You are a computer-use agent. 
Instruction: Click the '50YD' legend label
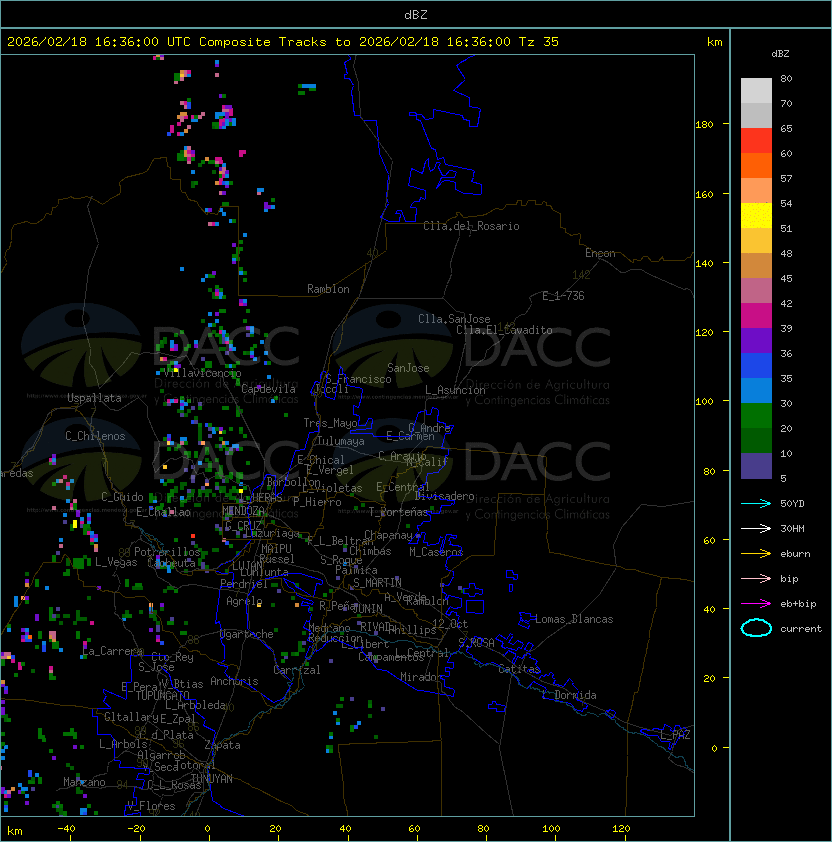pyautogui.click(x=792, y=503)
